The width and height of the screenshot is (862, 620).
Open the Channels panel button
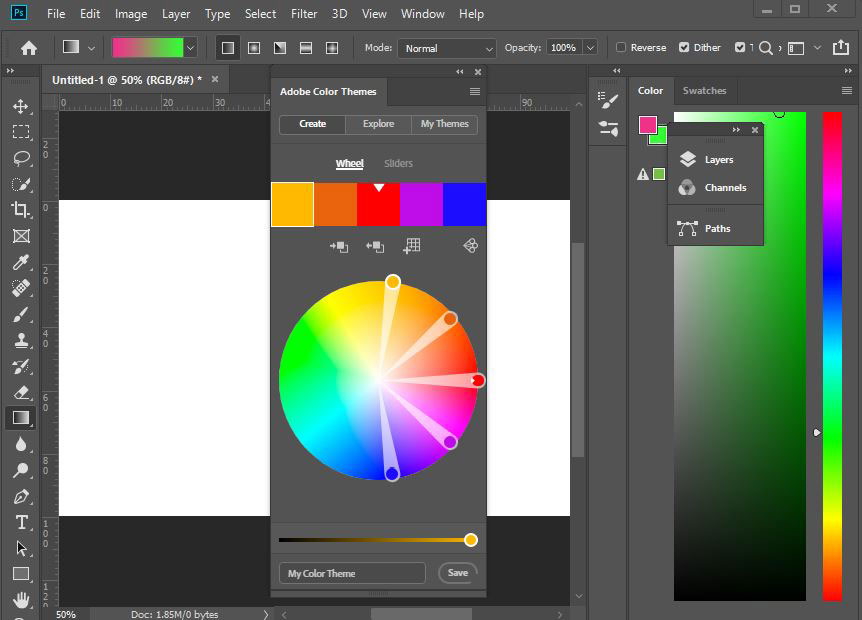[x=715, y=187]
